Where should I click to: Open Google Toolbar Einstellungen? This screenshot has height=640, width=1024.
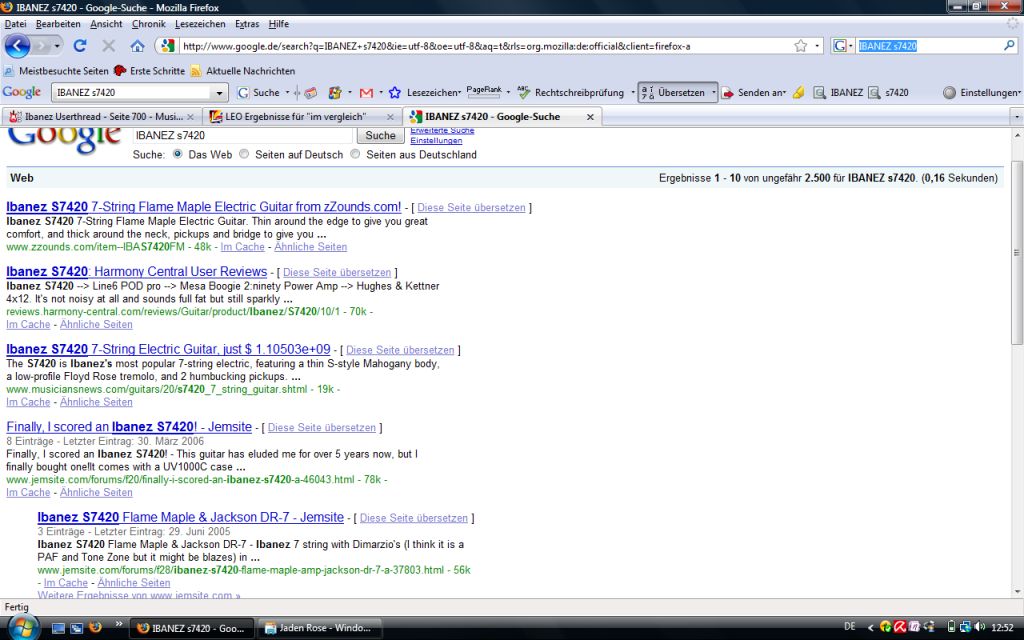coord(982,93)
